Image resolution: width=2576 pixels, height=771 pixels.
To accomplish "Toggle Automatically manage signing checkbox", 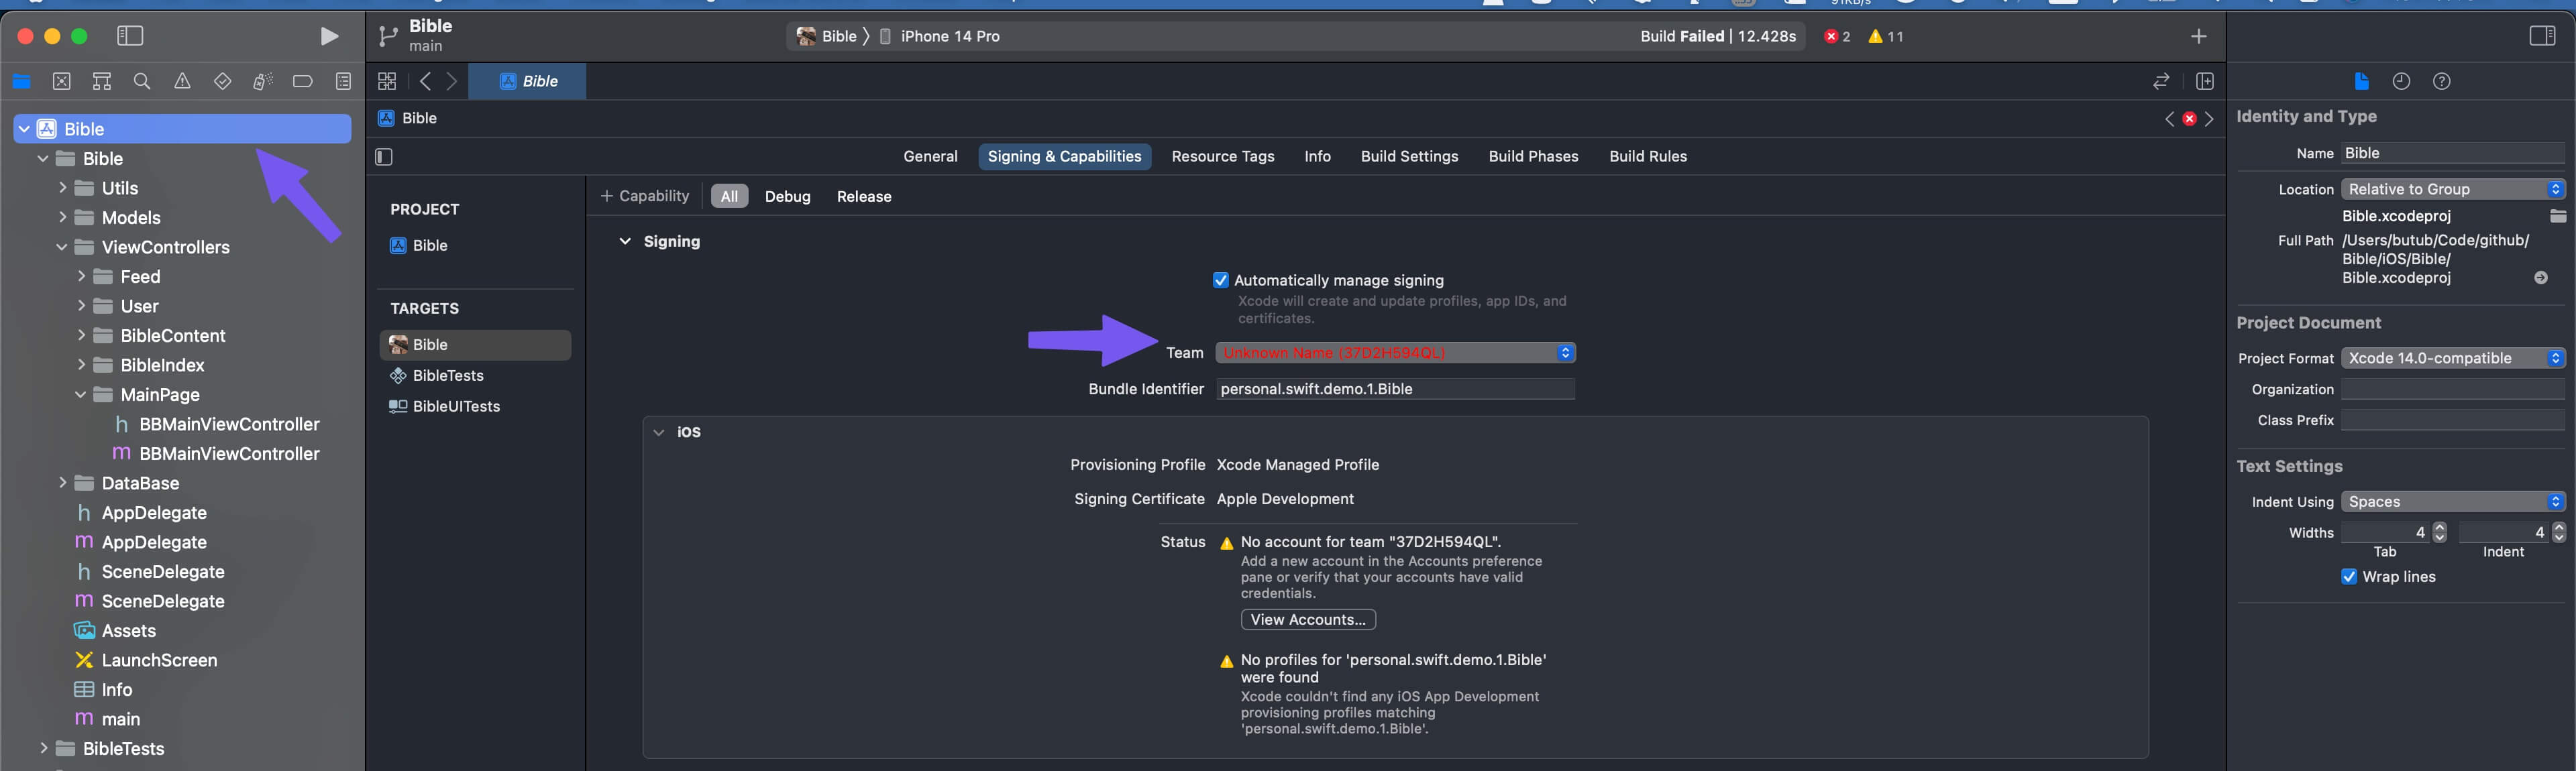I will (x=1220, y=280).
